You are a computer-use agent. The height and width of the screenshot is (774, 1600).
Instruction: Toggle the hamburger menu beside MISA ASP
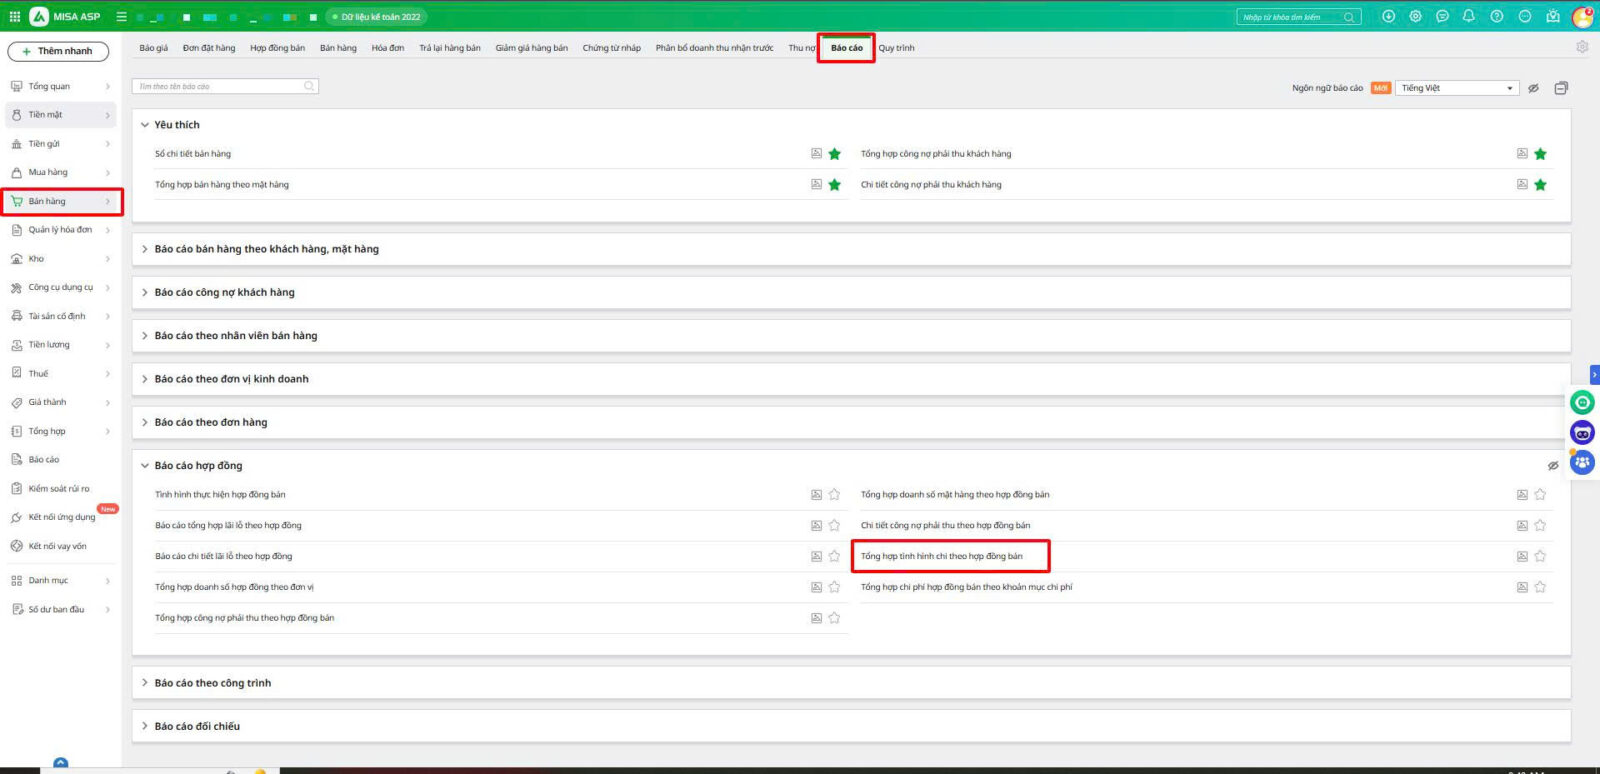[121, 17]
